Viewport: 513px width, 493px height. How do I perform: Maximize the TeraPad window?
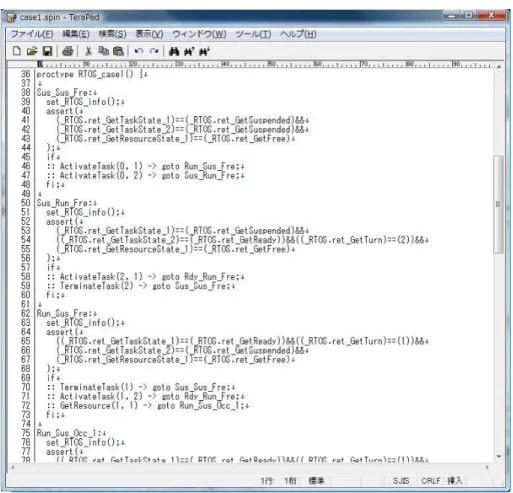468,15
